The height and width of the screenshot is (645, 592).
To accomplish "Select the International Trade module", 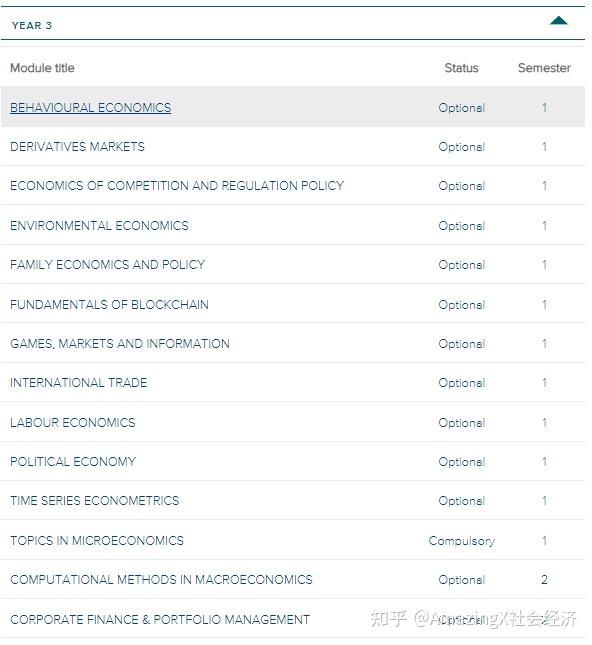I will tap(79, 383).
